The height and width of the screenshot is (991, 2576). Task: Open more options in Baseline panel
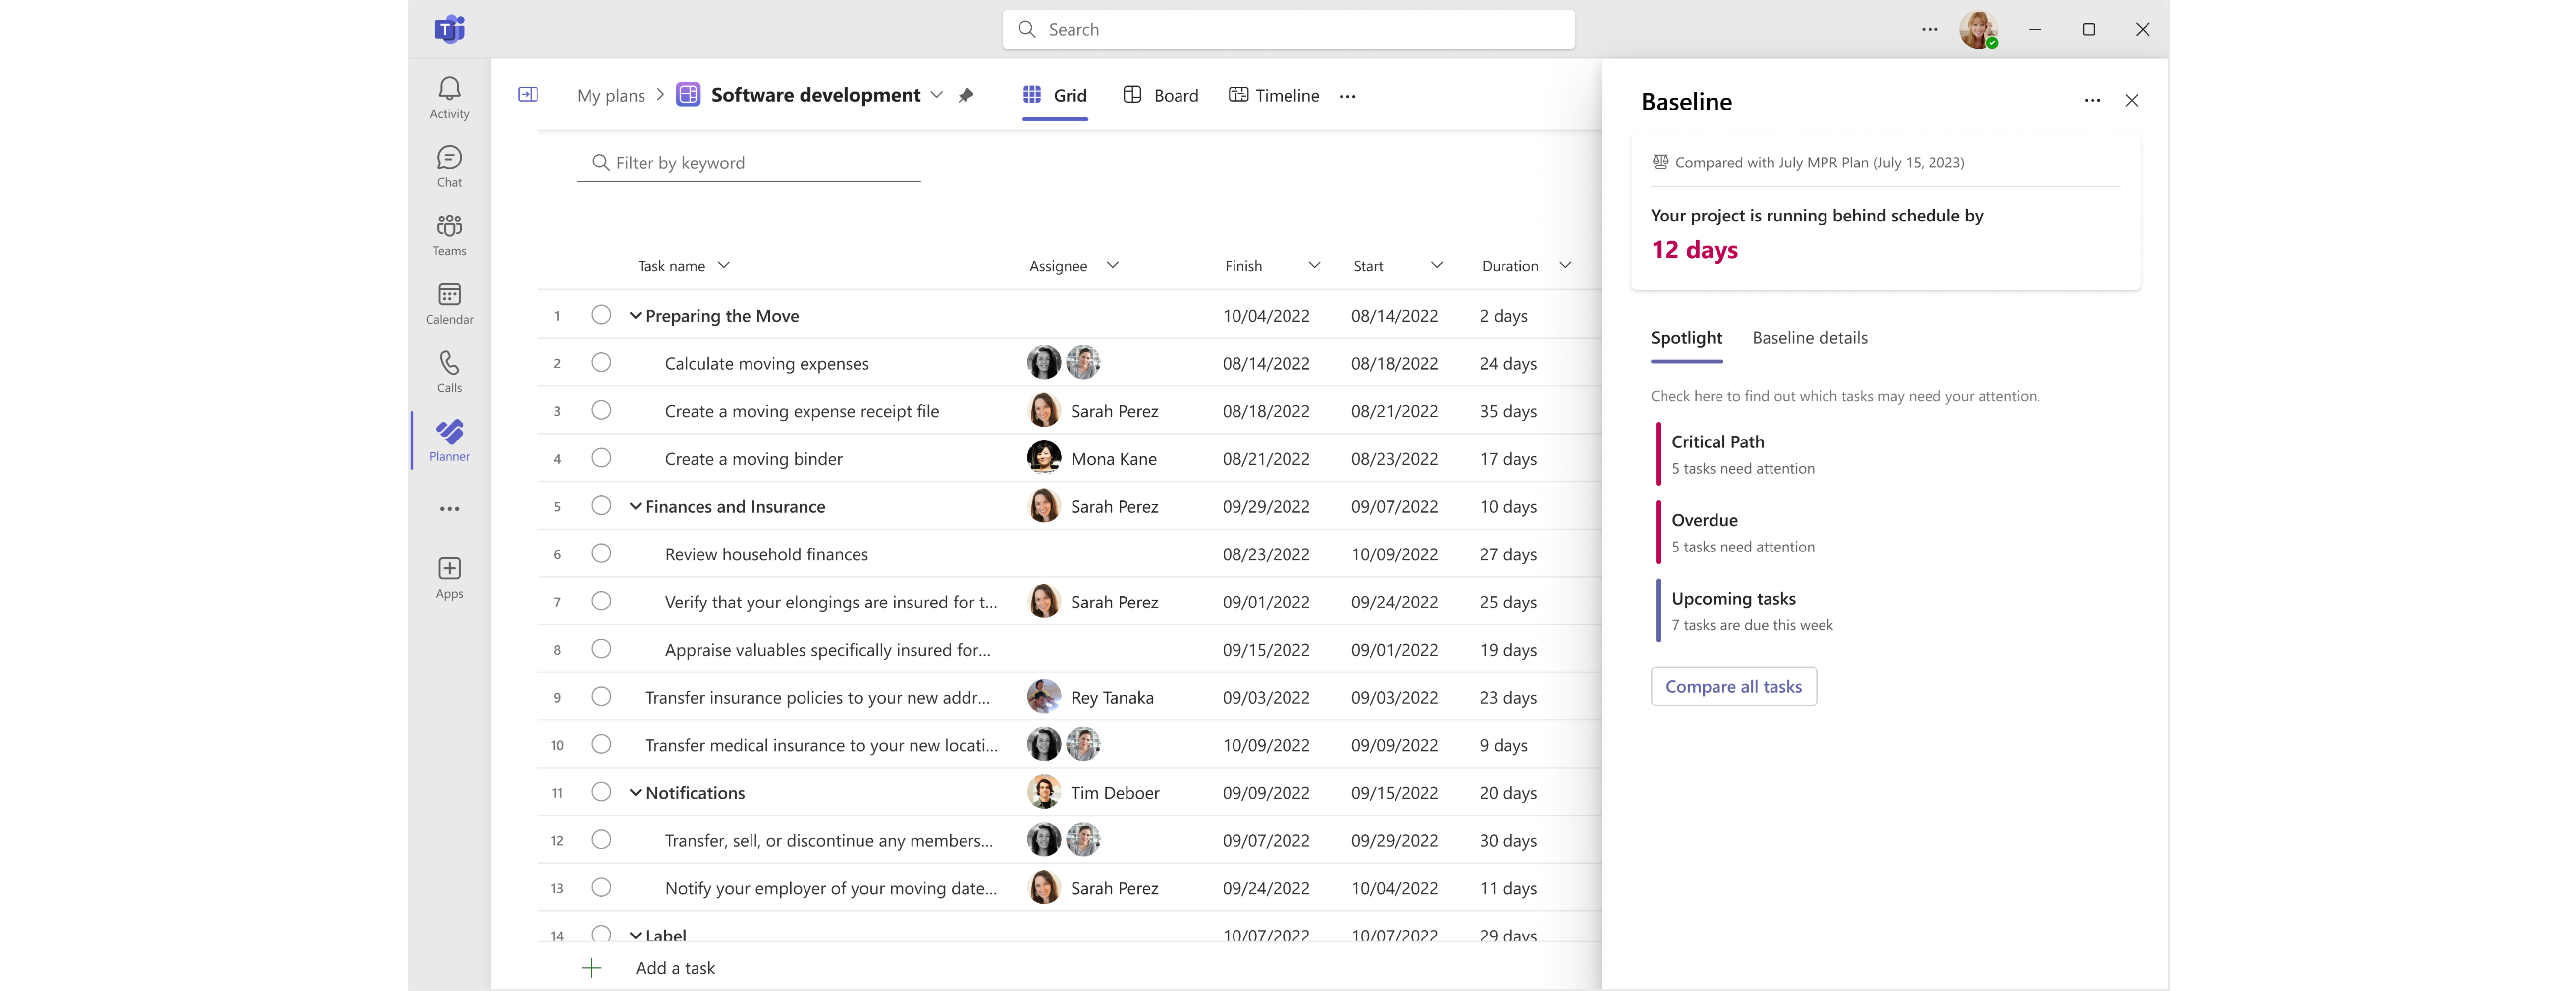point(2093,100)
